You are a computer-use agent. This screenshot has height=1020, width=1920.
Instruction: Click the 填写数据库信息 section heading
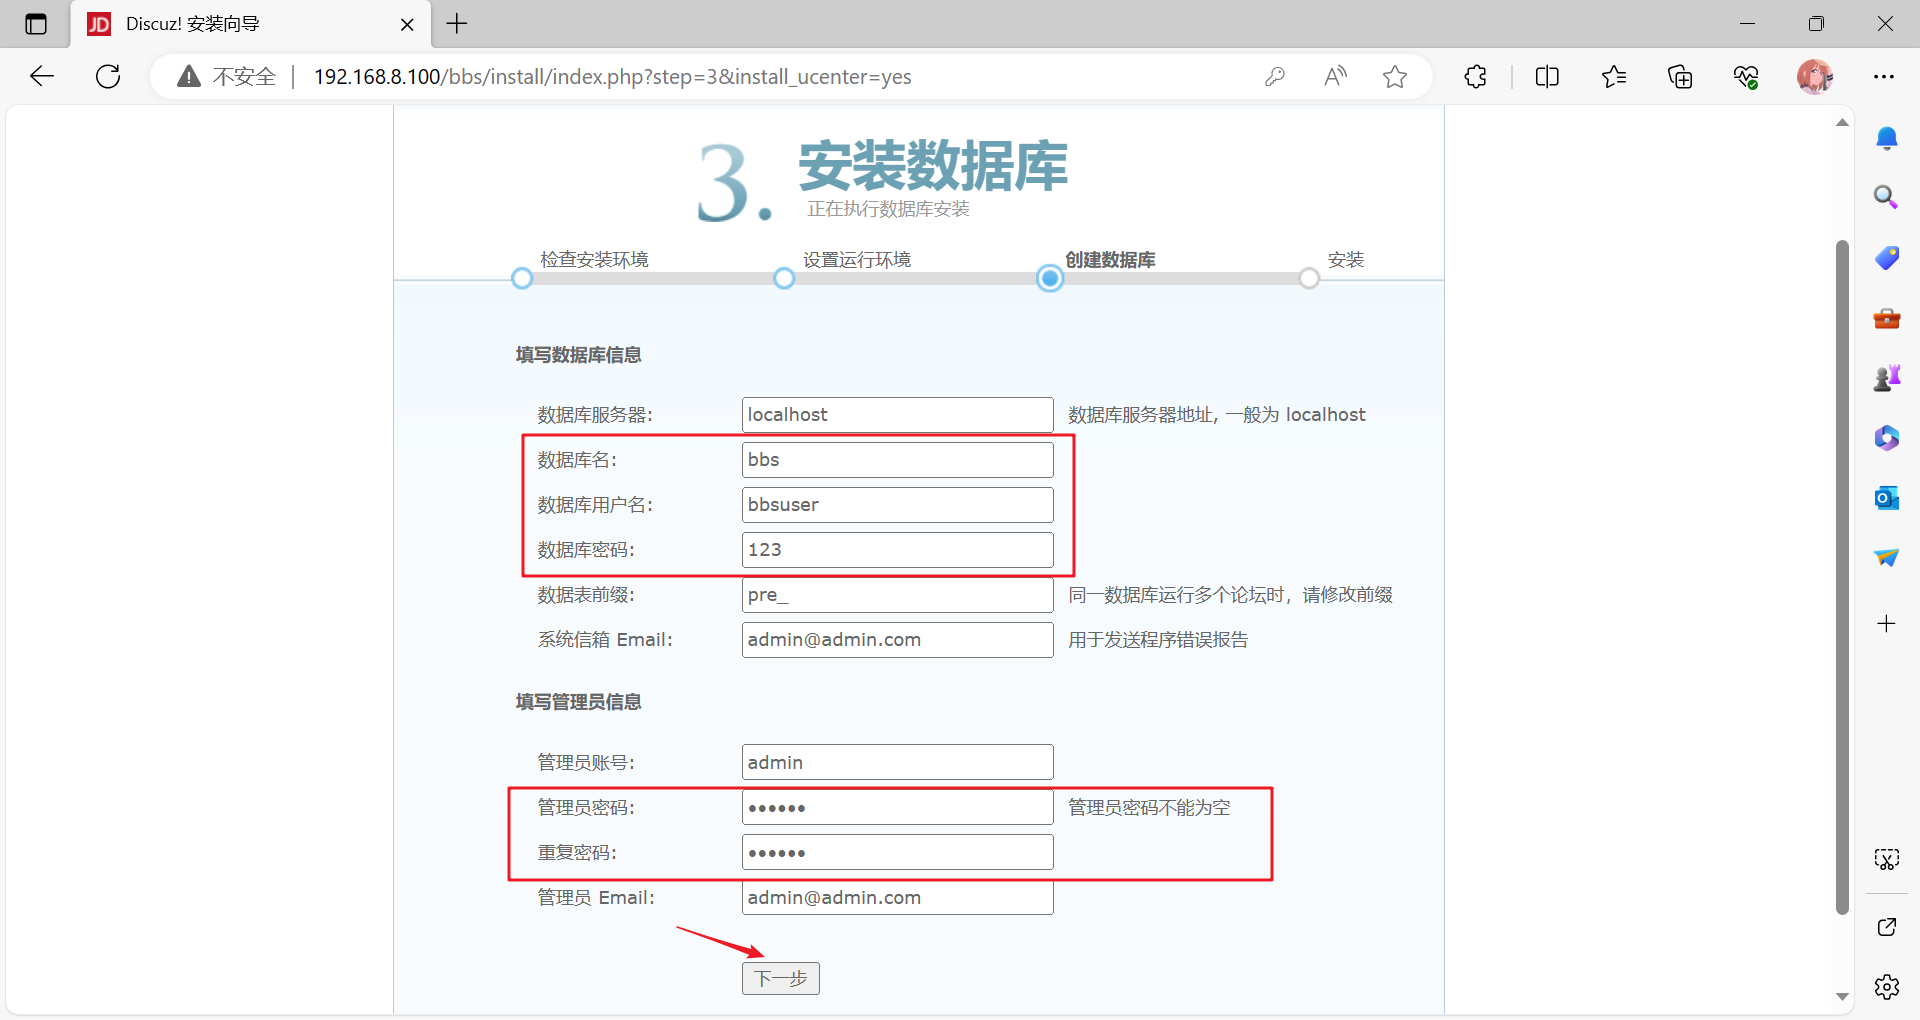point(578,355)
